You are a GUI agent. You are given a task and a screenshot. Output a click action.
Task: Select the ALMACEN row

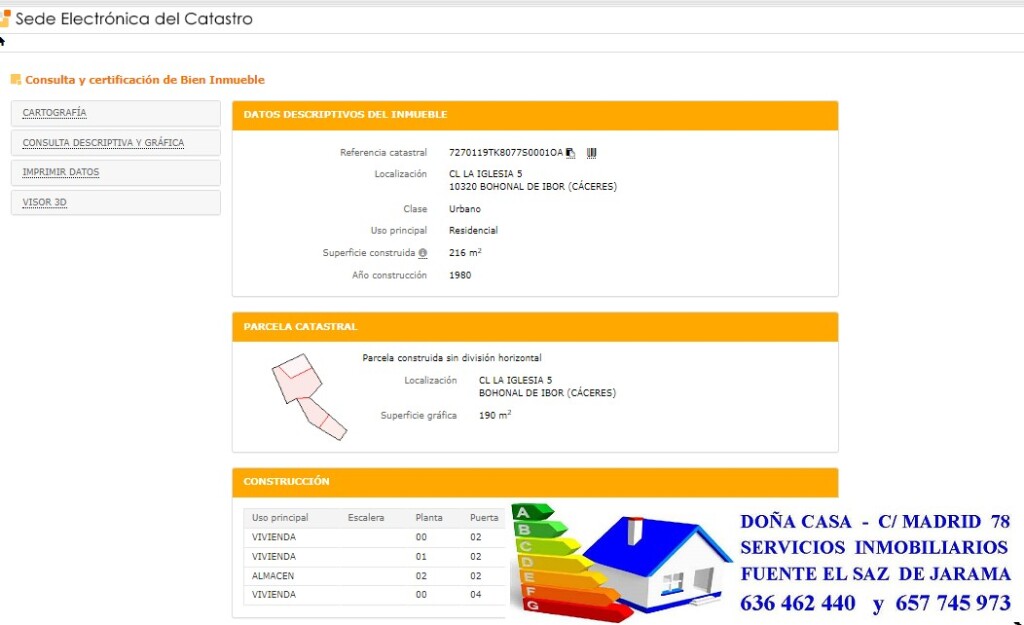[375, 576]
